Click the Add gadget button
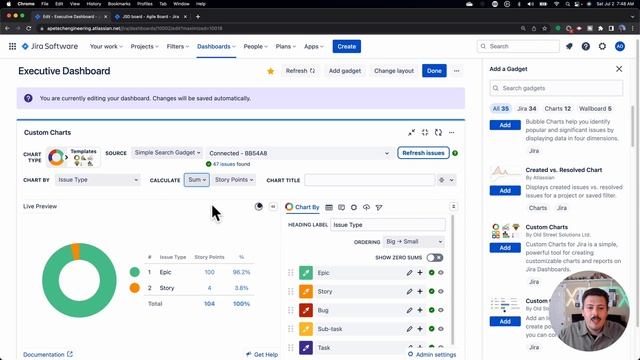Image resolution: width=640 pixels, height=360 pixels. [345, 71]
